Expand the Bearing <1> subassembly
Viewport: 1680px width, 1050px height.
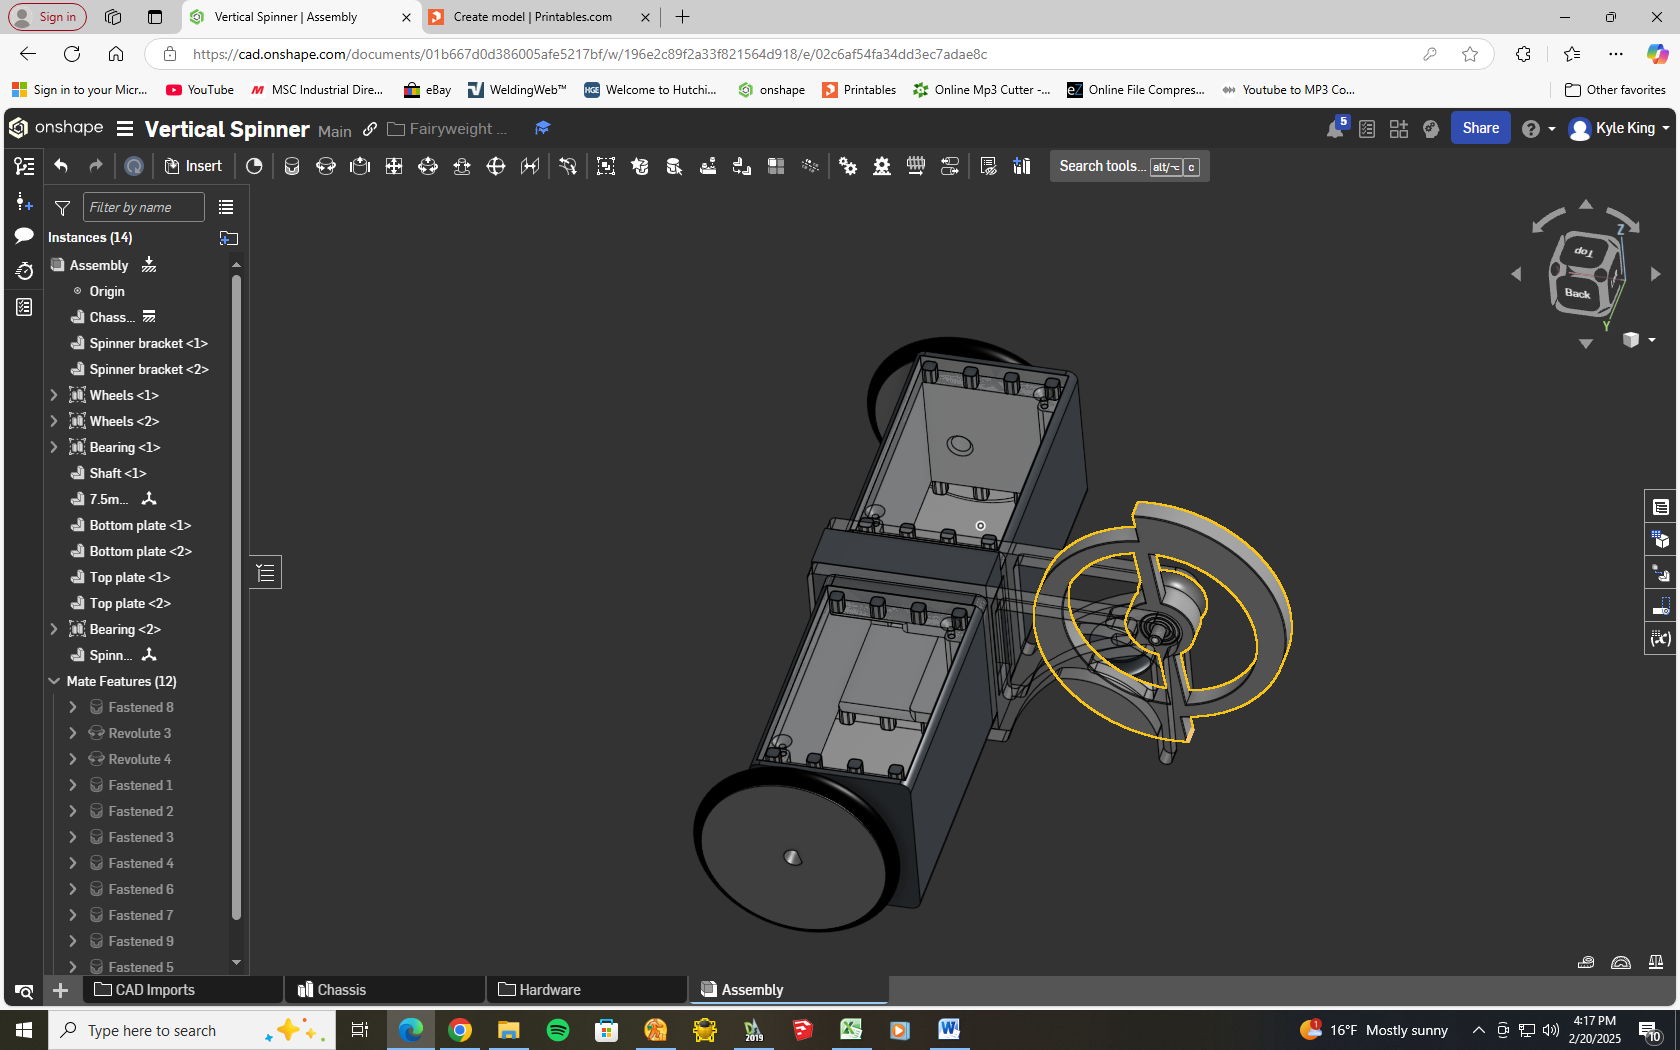pyautogui.click(x=54, y=447)
